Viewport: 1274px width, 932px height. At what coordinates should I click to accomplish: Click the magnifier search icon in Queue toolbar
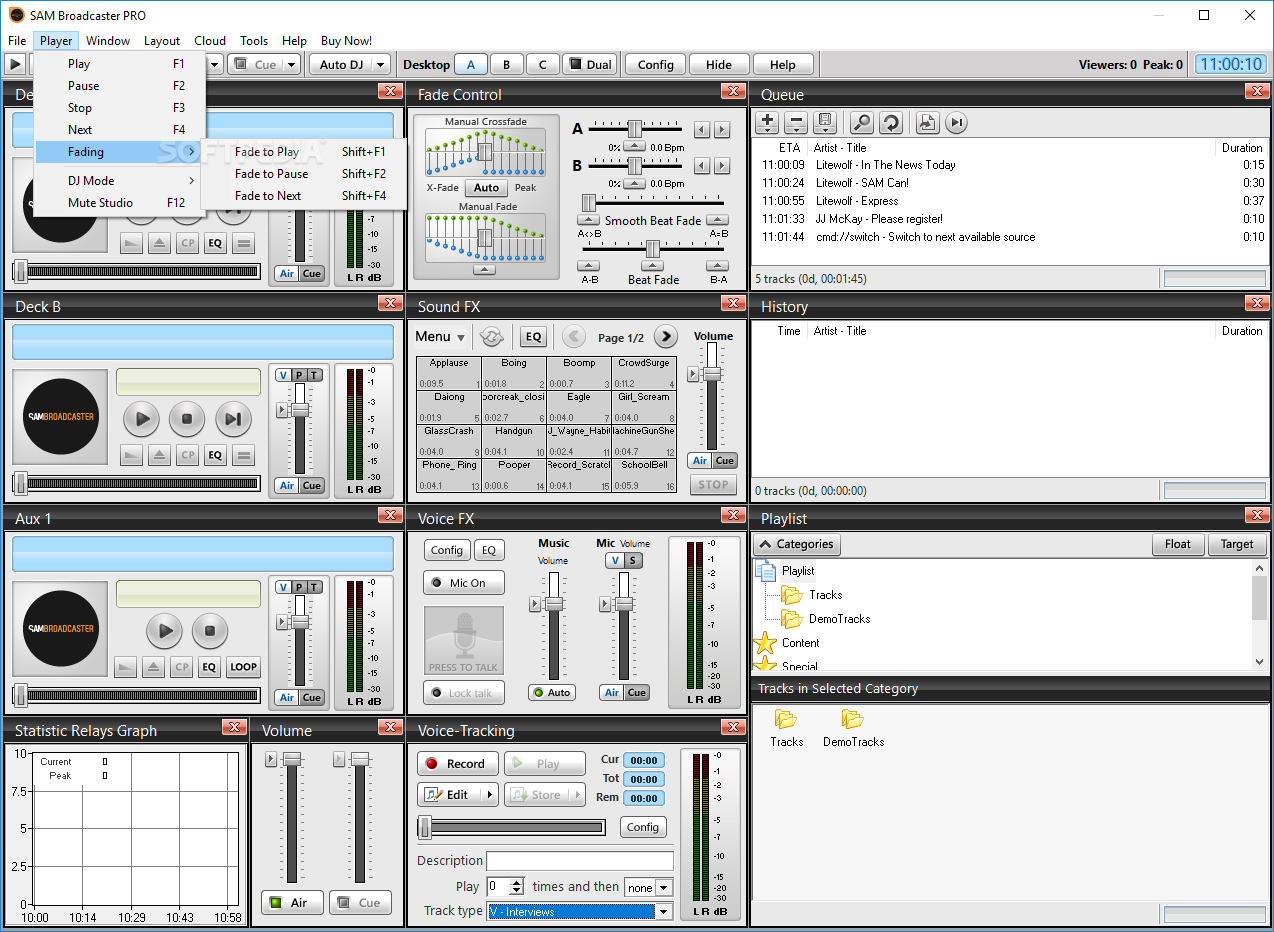(861, 122)
